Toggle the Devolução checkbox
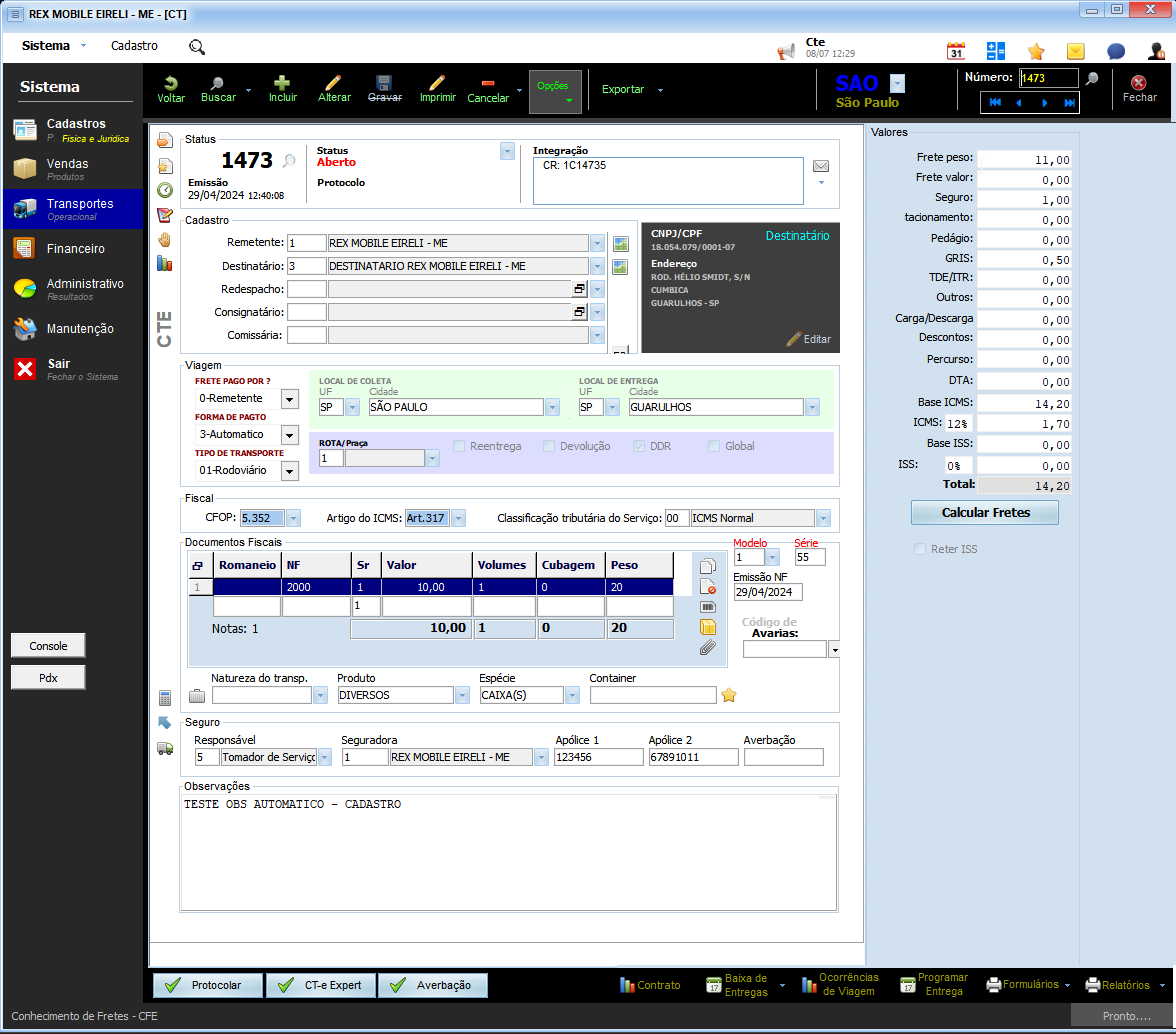The height and width of the screenshot is (1034, 1176). click(x=549, y=446)
